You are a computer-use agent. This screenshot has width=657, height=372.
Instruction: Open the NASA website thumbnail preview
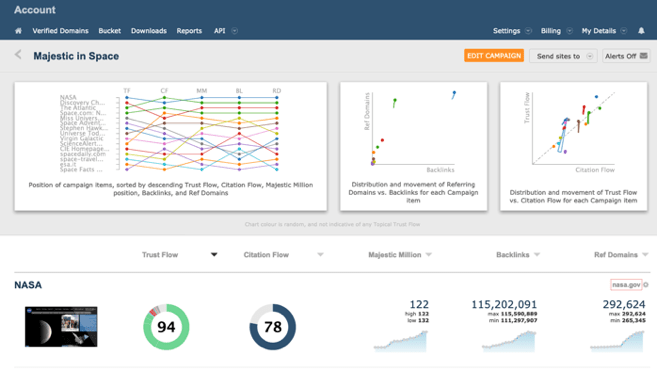(x=61, y=327)
